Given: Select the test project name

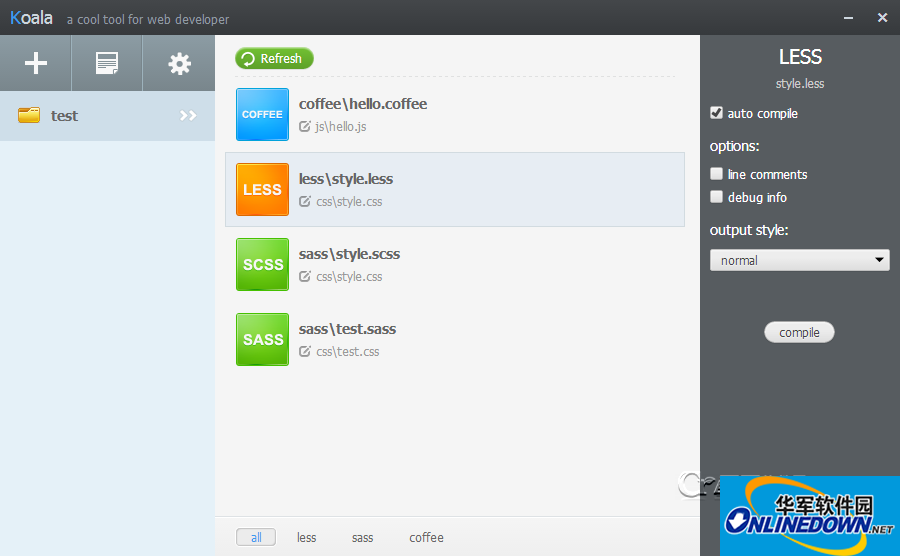Looking at the screenshot, I should (64, 116).
